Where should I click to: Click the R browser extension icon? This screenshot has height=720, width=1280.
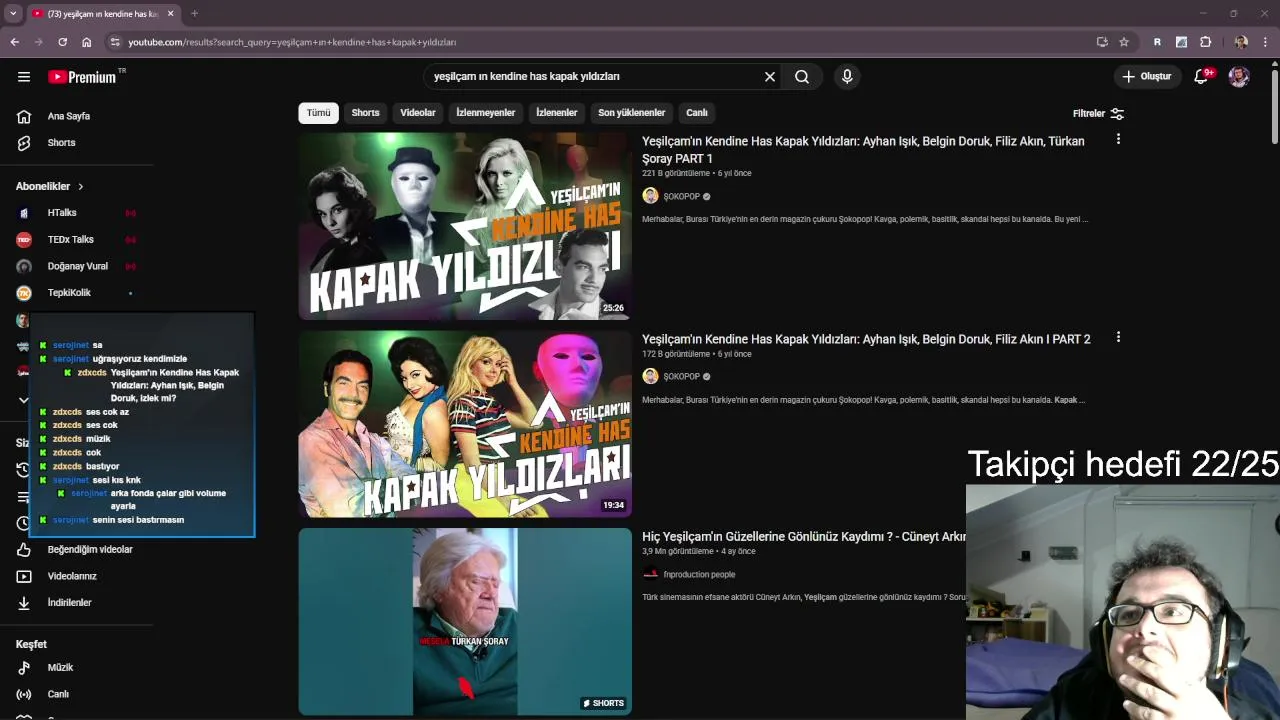[1157, 42]
